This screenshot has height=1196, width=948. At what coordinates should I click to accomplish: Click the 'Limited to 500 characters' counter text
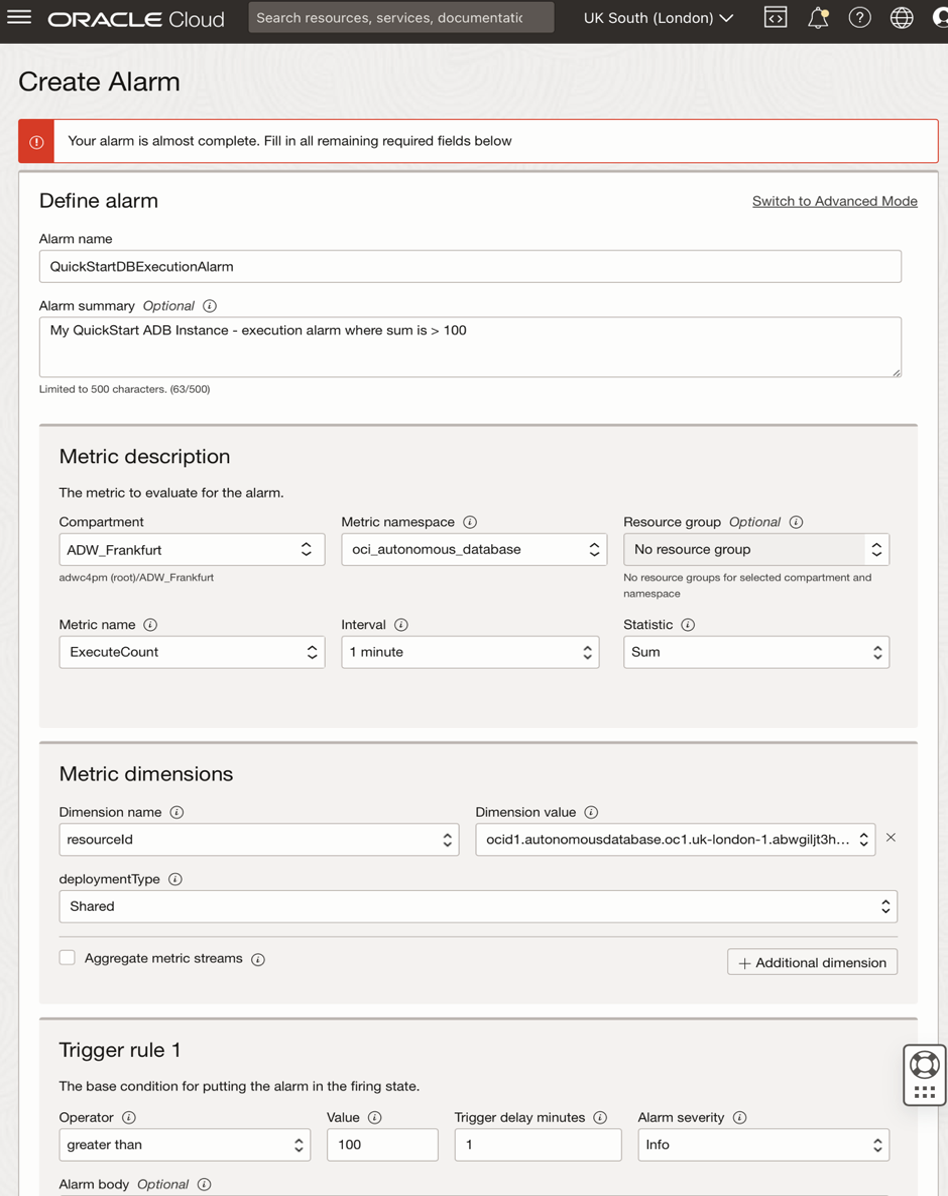pyautogui.click(x=125, y=389)
